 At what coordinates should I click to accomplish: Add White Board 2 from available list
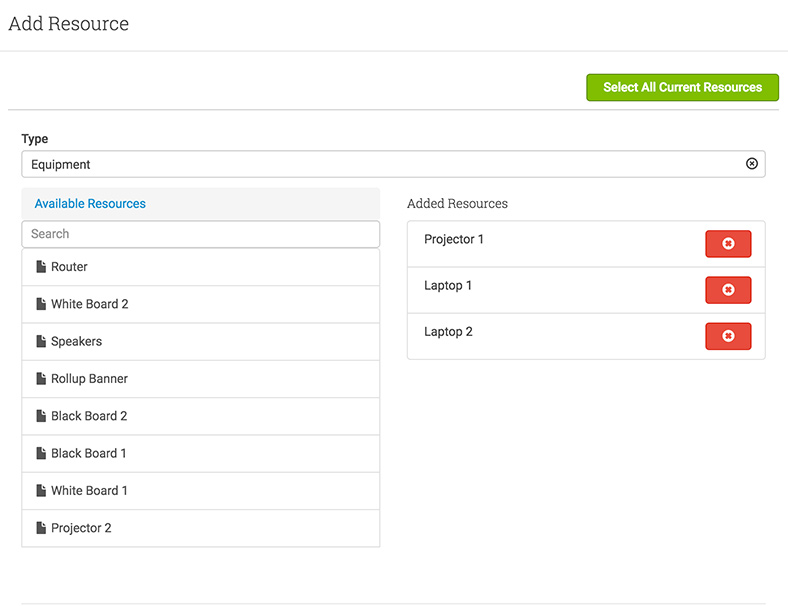(201, 304)
